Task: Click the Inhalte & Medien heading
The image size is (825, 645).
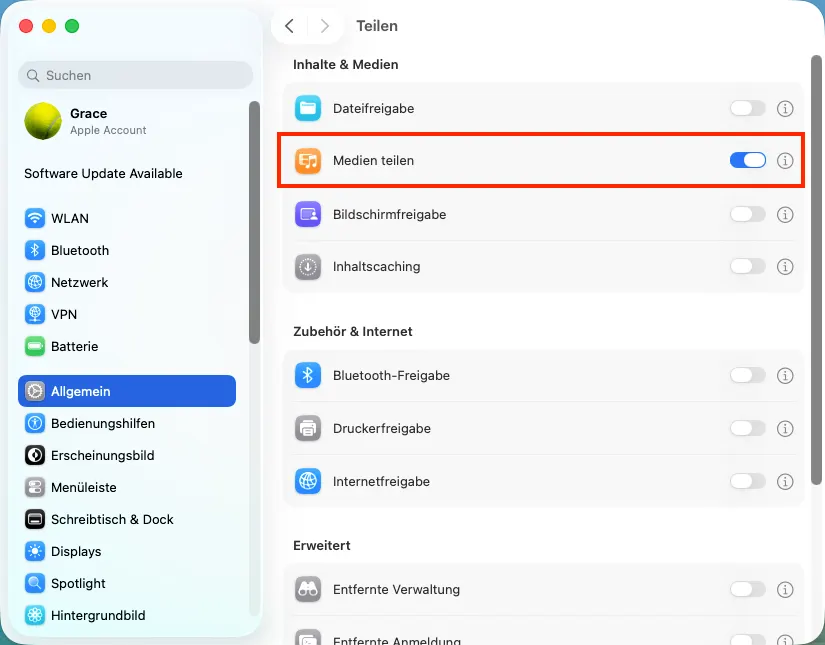Action: [x=346, y=65]
